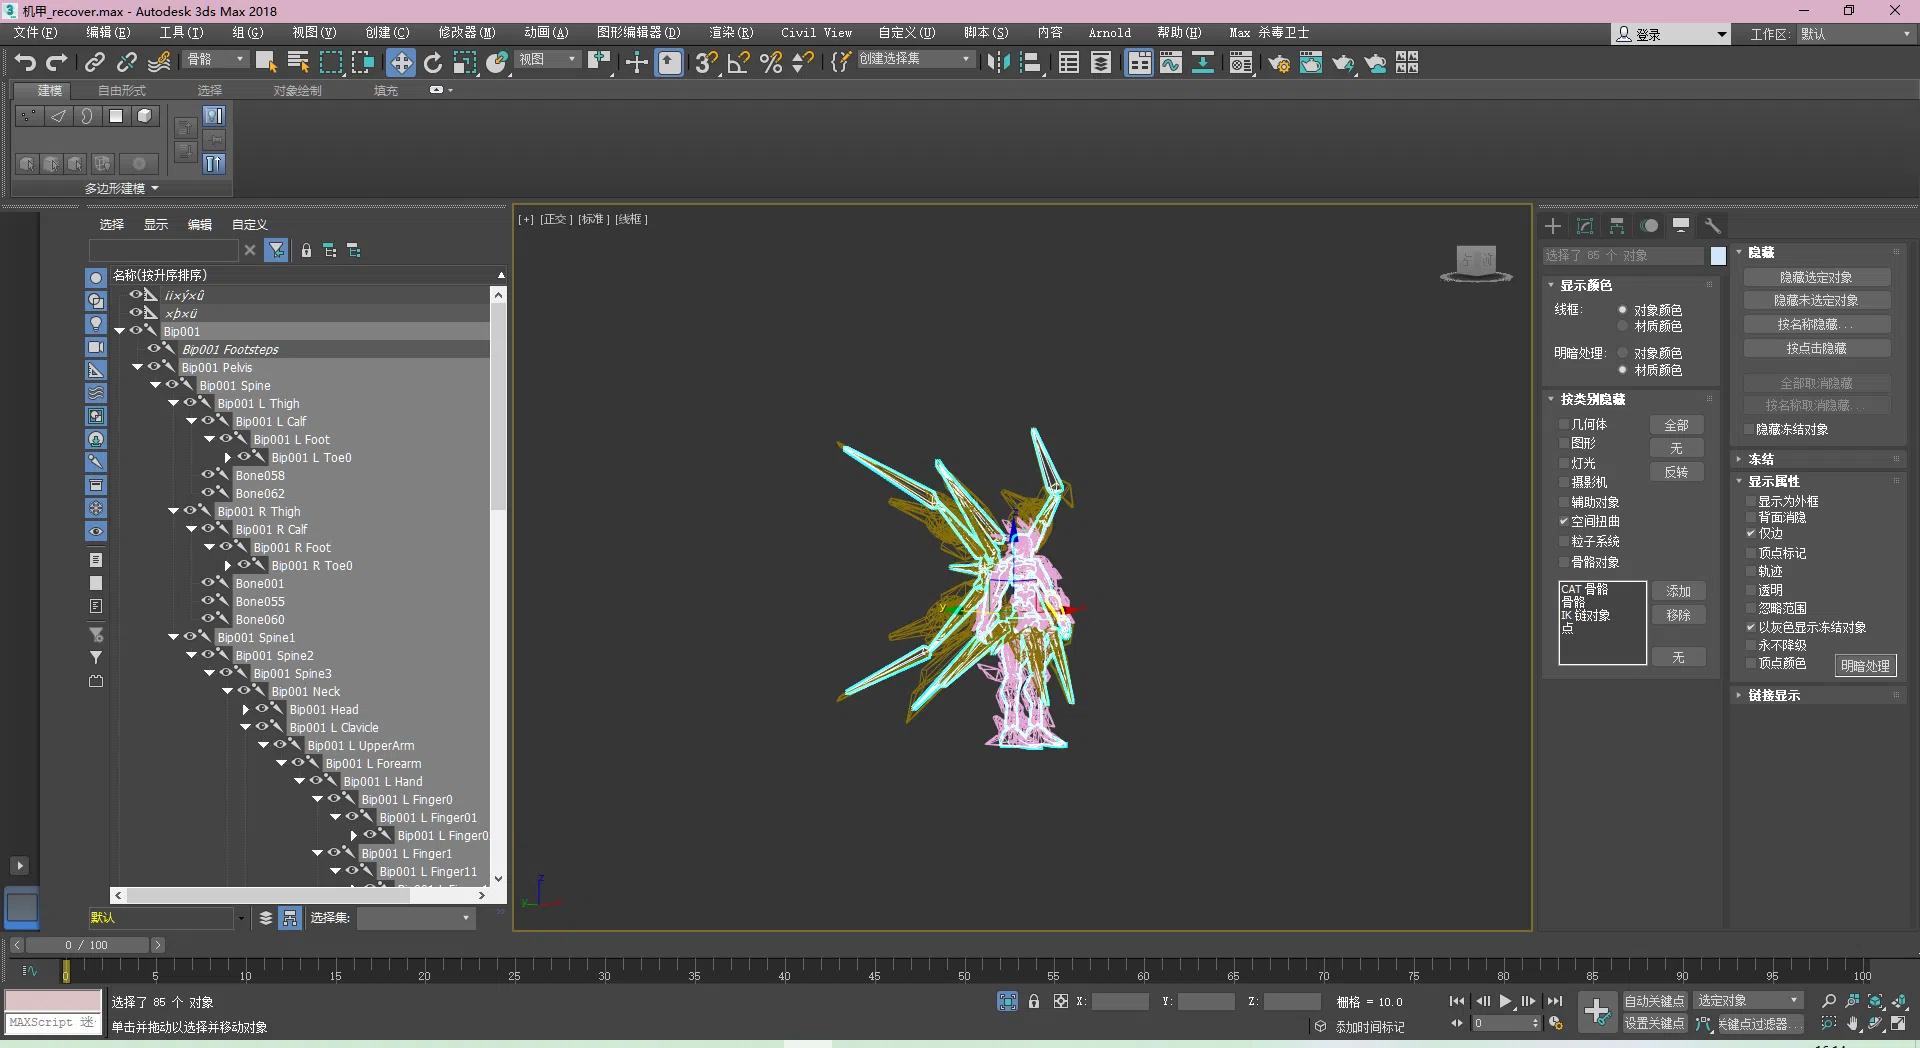Image resolution: width=1920 pixels, height=1048 pixels.
Task: Hide Bip001 Pelvis using its eye icon
Action: point(154,367)
